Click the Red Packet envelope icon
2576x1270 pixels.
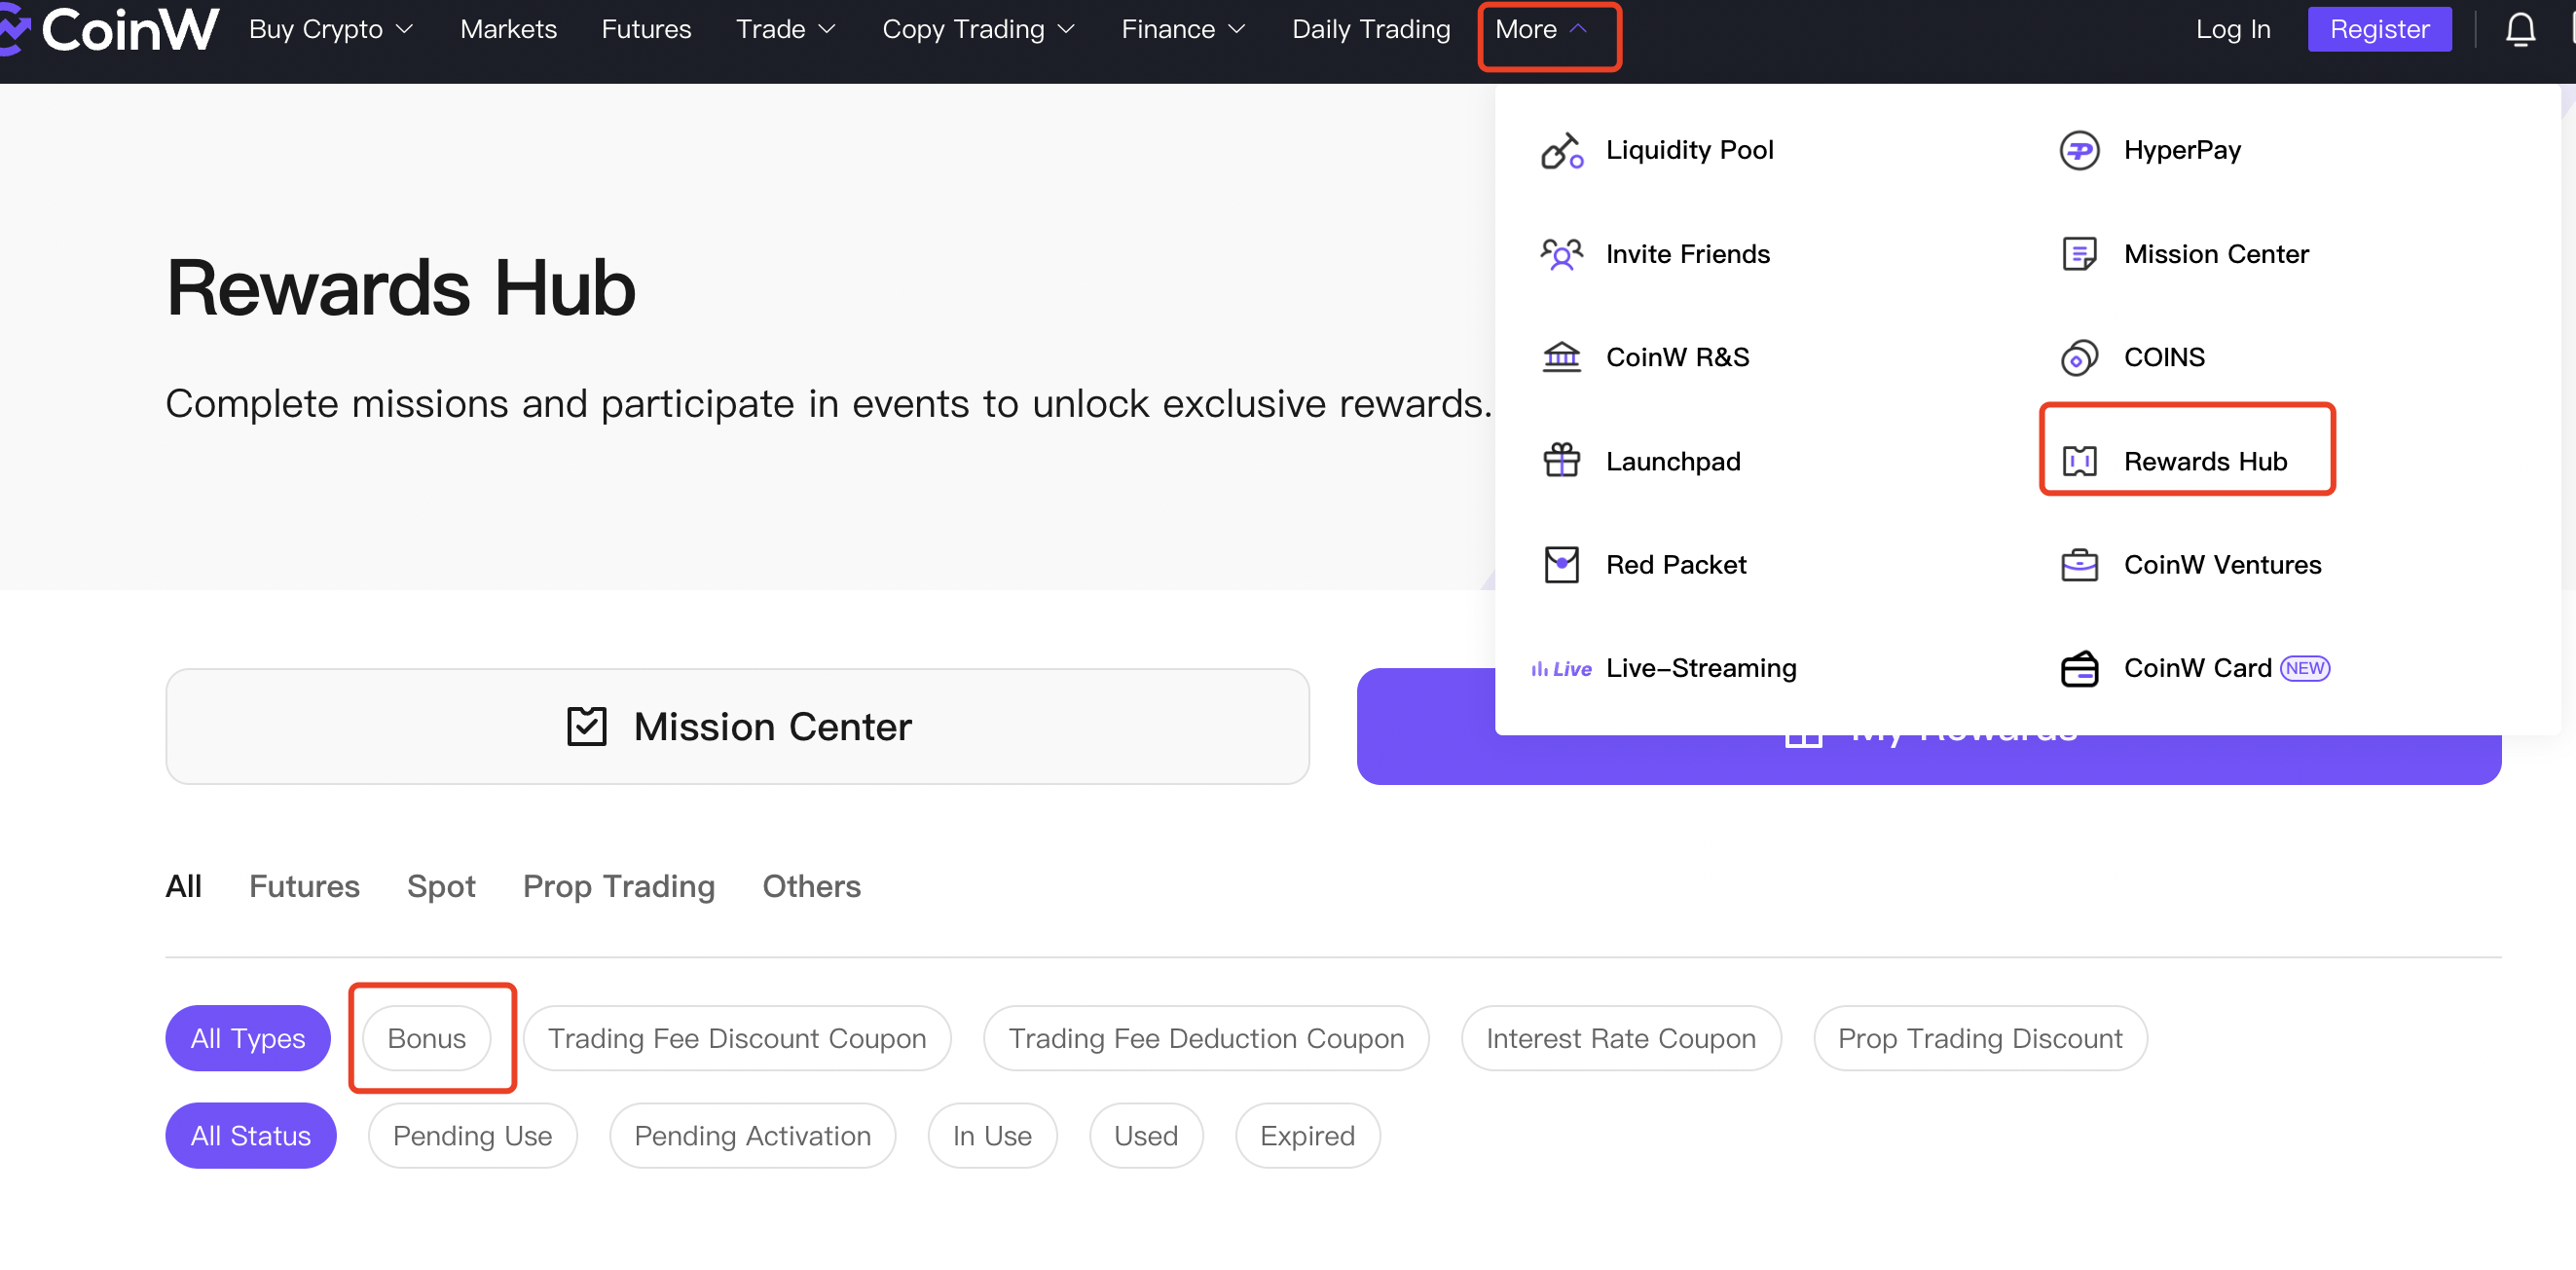click(x=1561, y=565)
